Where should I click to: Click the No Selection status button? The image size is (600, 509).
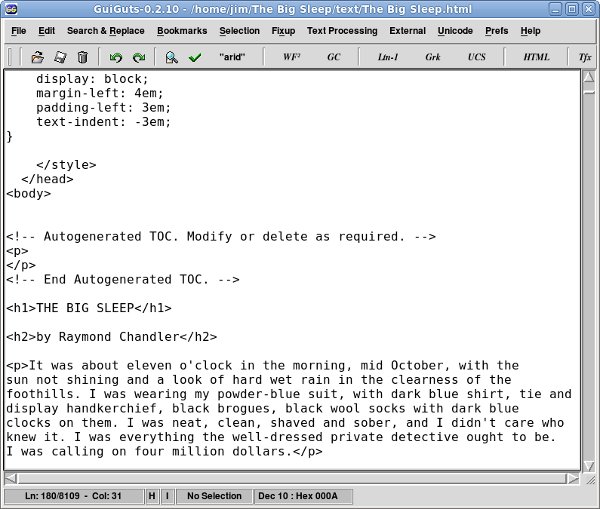[x=214, y=496]
